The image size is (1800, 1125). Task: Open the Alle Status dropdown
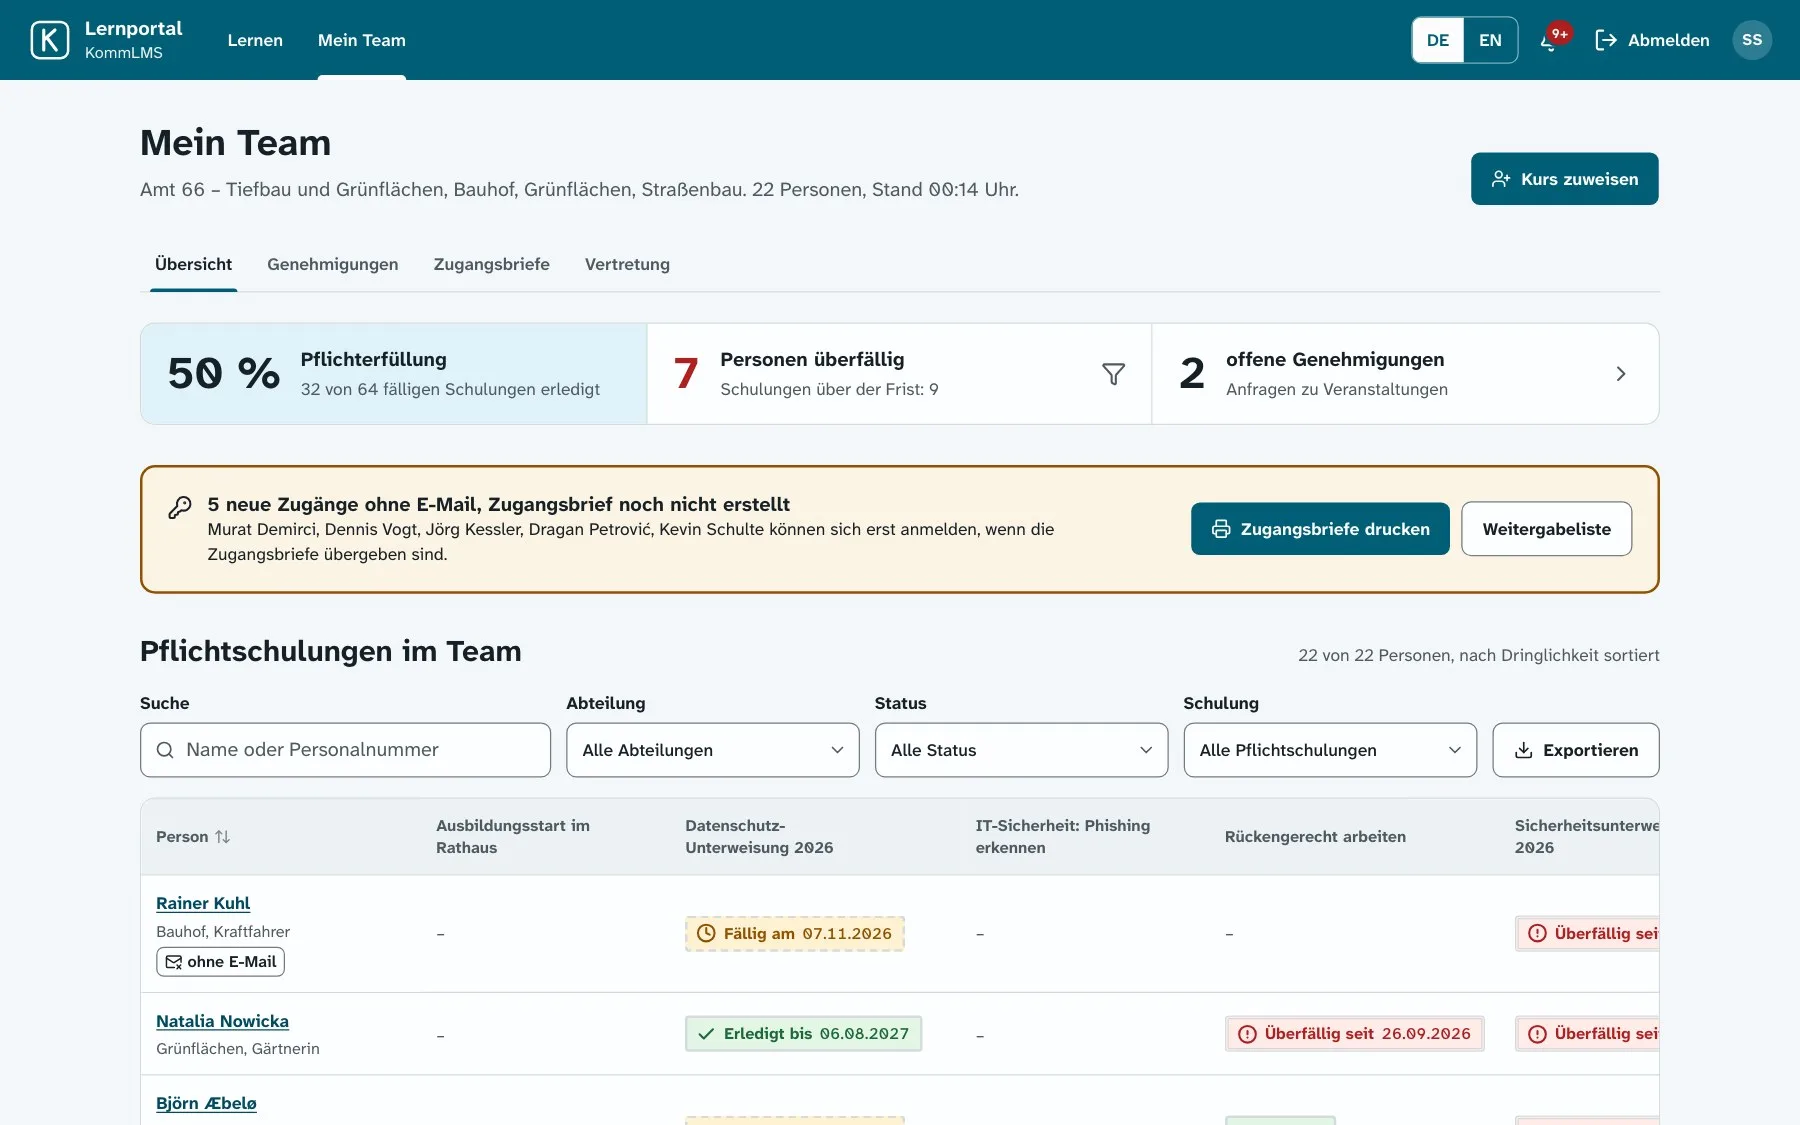1021,750
